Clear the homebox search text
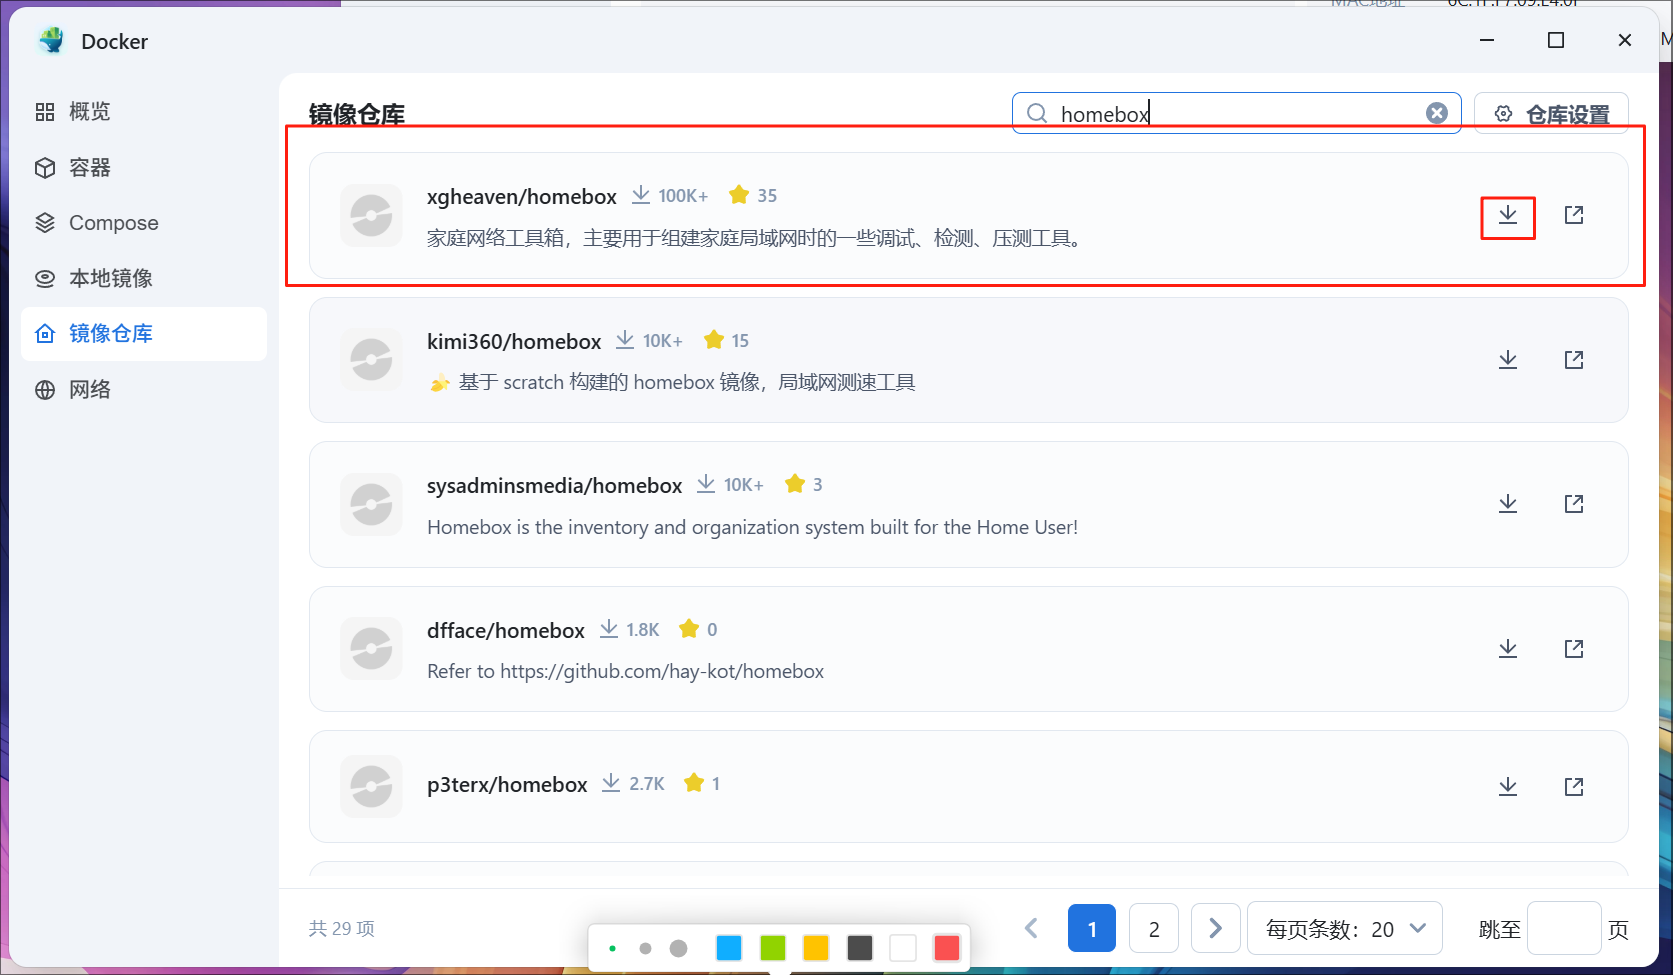The height and width of the screenshot is (975, 1673). (1437, 113)
